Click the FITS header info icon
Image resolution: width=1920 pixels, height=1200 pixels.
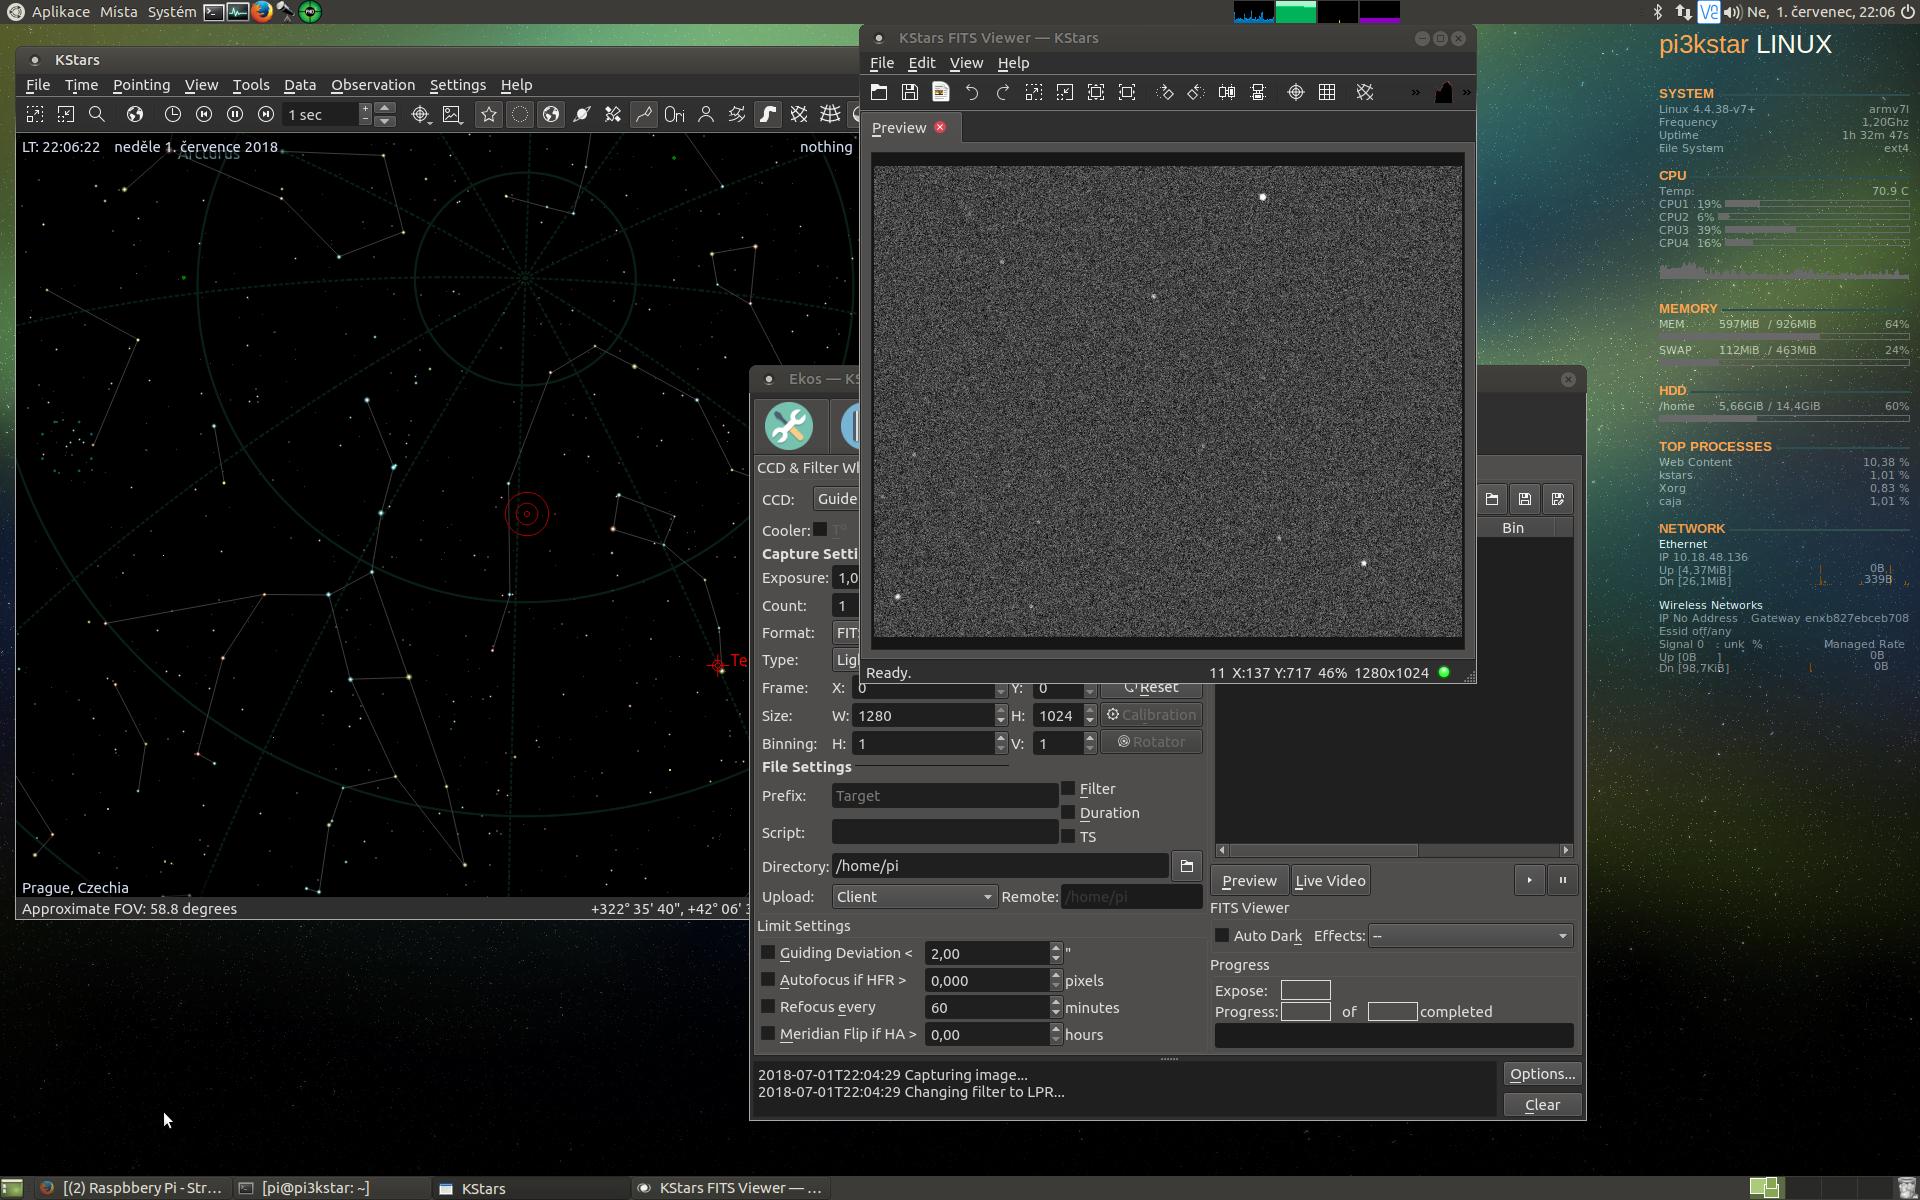(x=941, y=92)
